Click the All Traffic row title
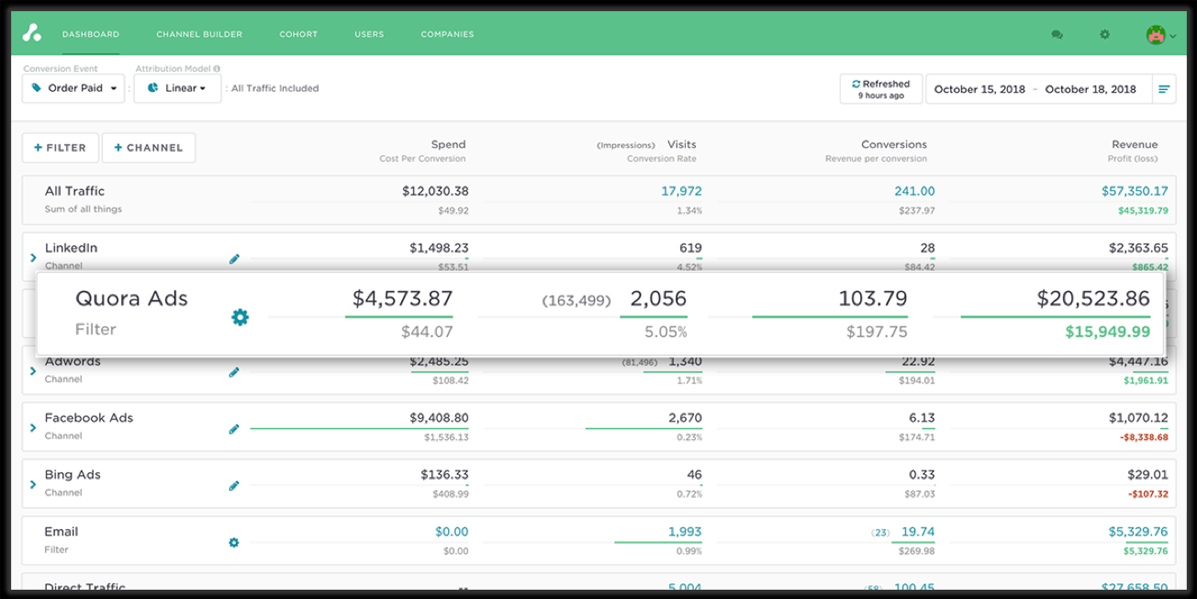1197x599 pixels. pos(75,192)
